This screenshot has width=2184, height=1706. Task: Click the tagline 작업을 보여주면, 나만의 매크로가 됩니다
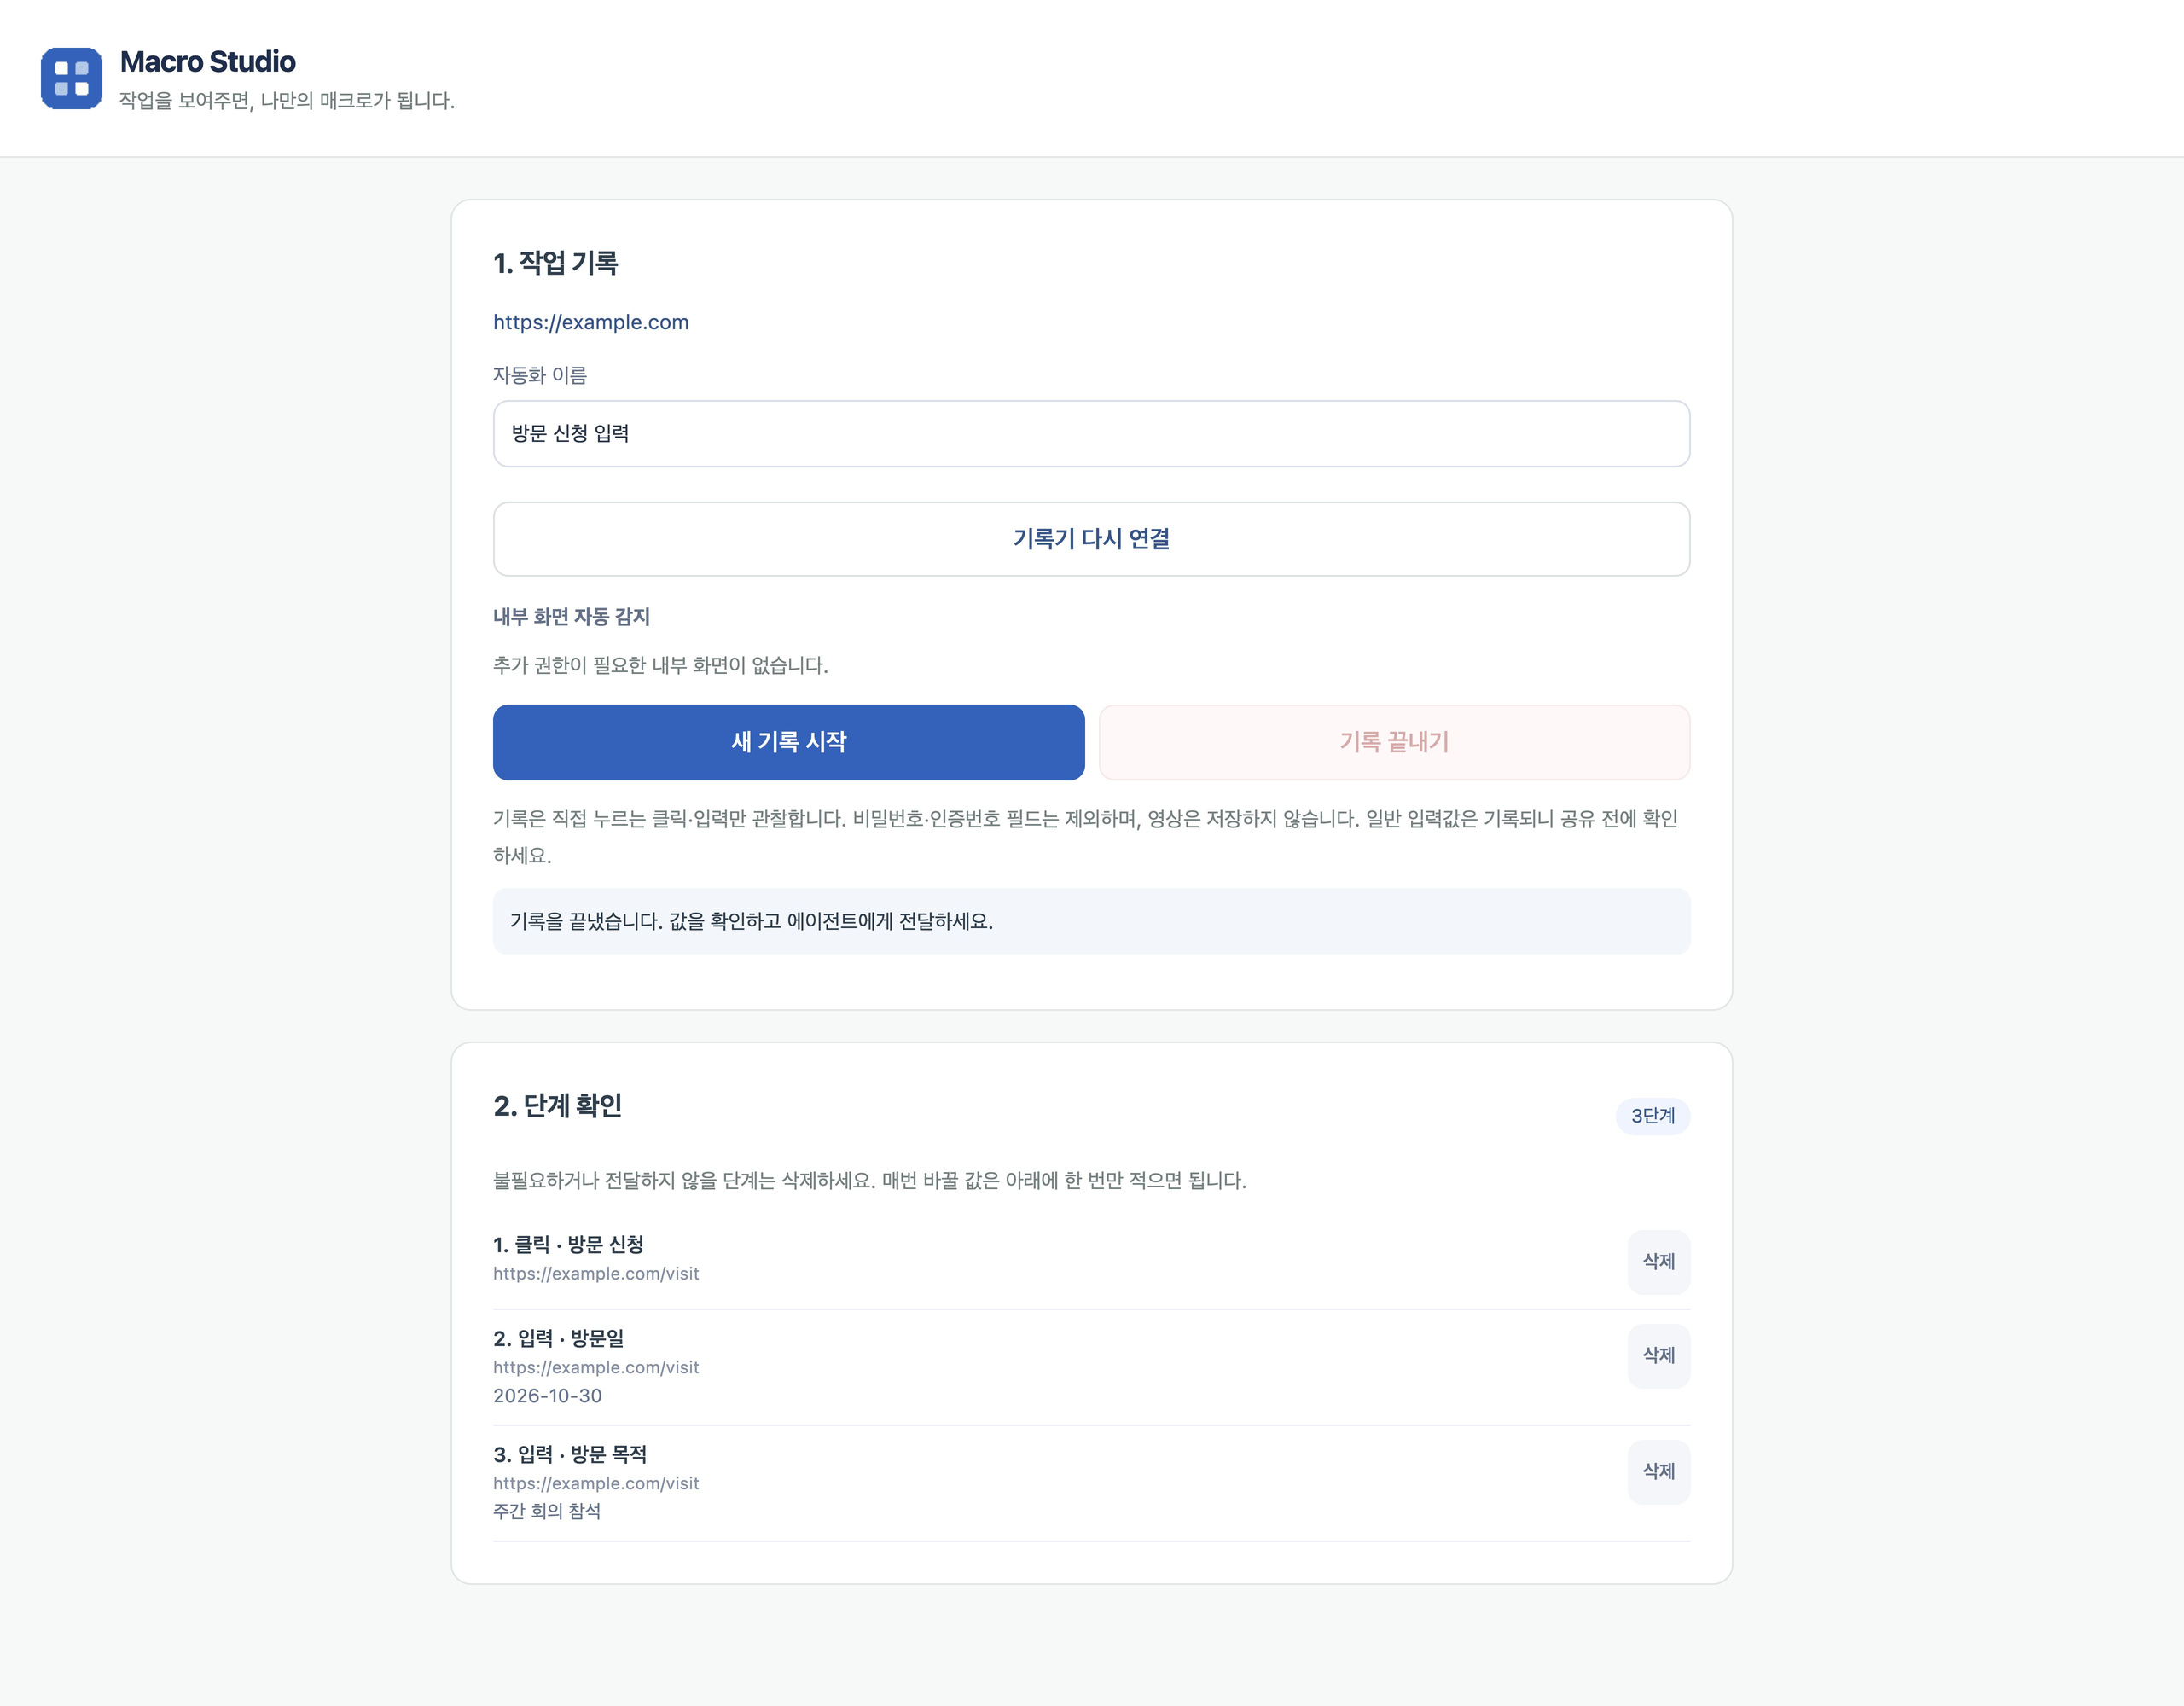click(x=287, y=101)
